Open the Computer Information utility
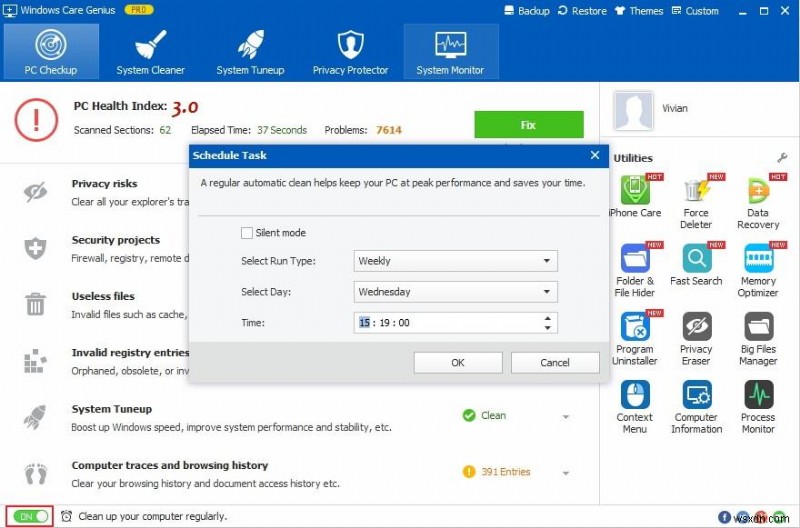800x528 pixels. [x=696, y=406]
